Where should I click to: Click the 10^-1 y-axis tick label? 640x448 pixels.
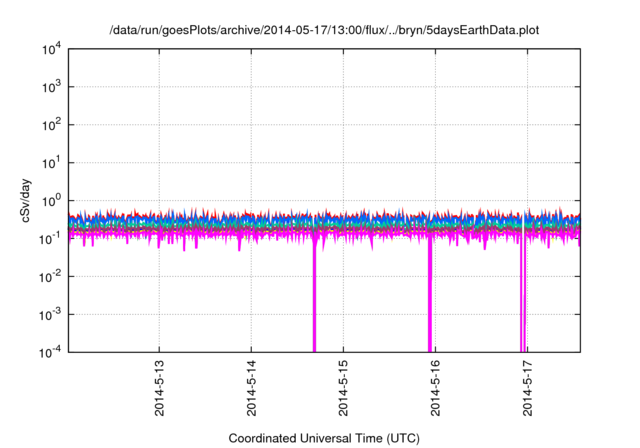point(50,239)
